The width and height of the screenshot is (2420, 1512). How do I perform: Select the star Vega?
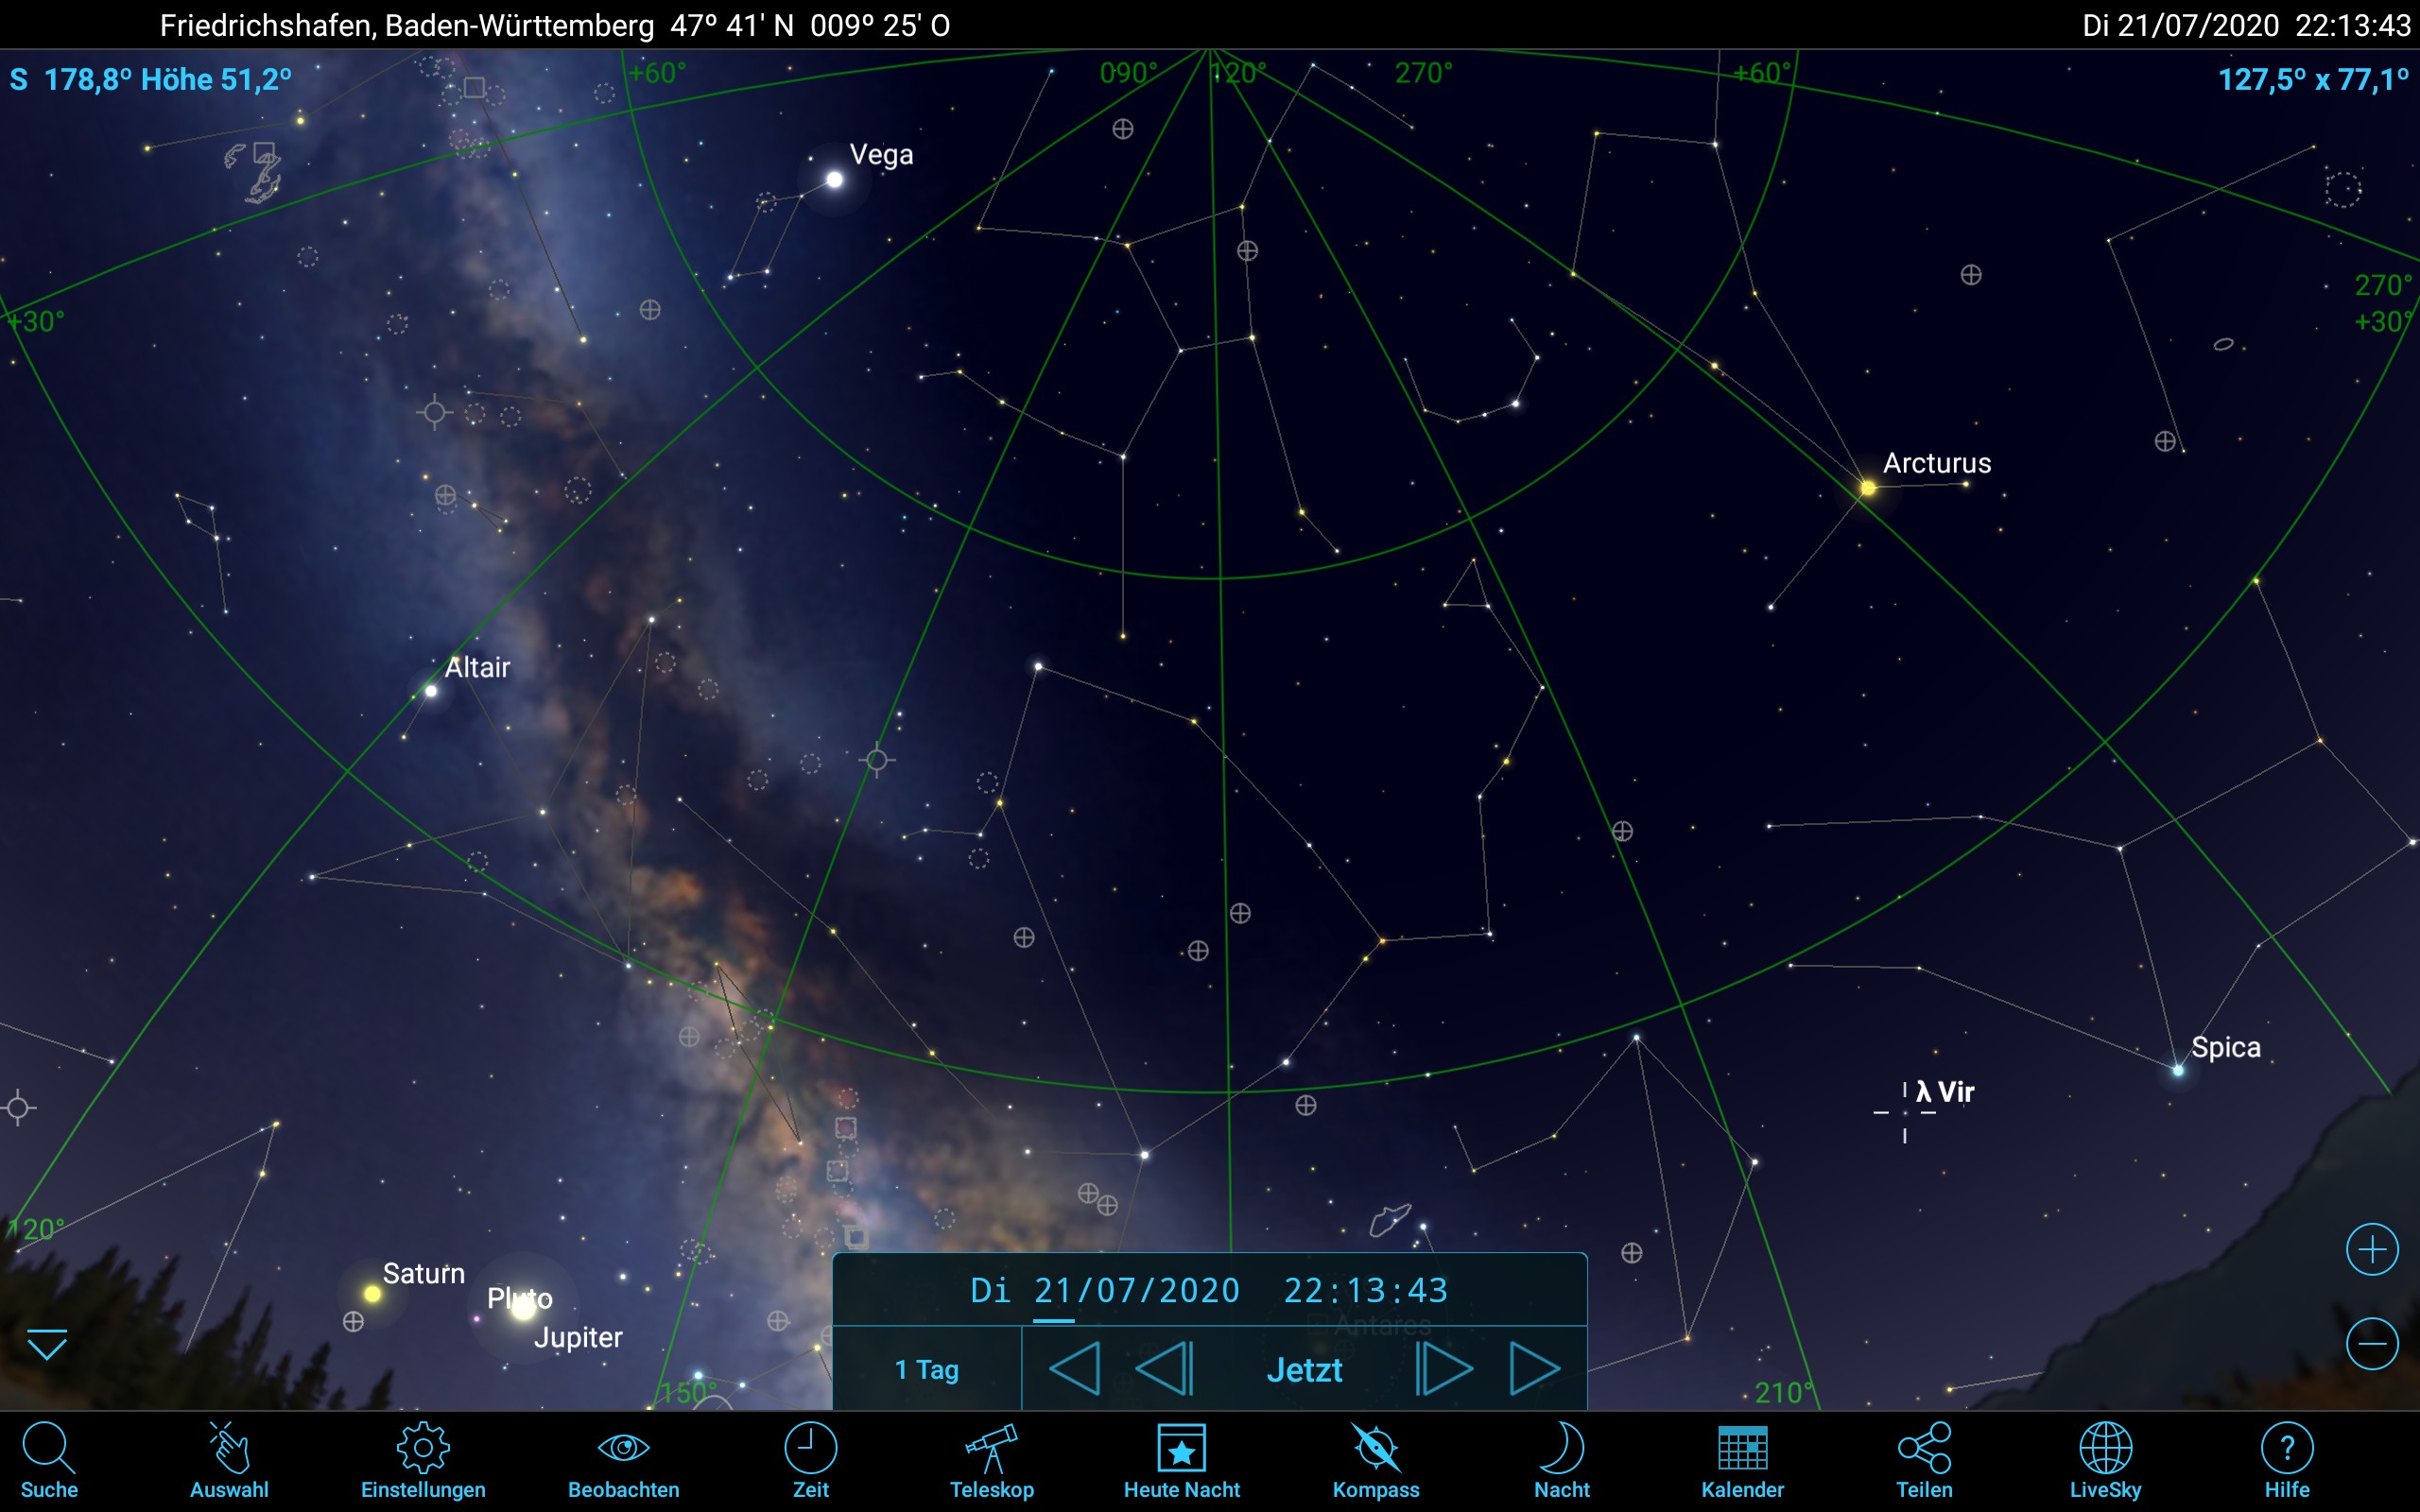tap(834, 179)
